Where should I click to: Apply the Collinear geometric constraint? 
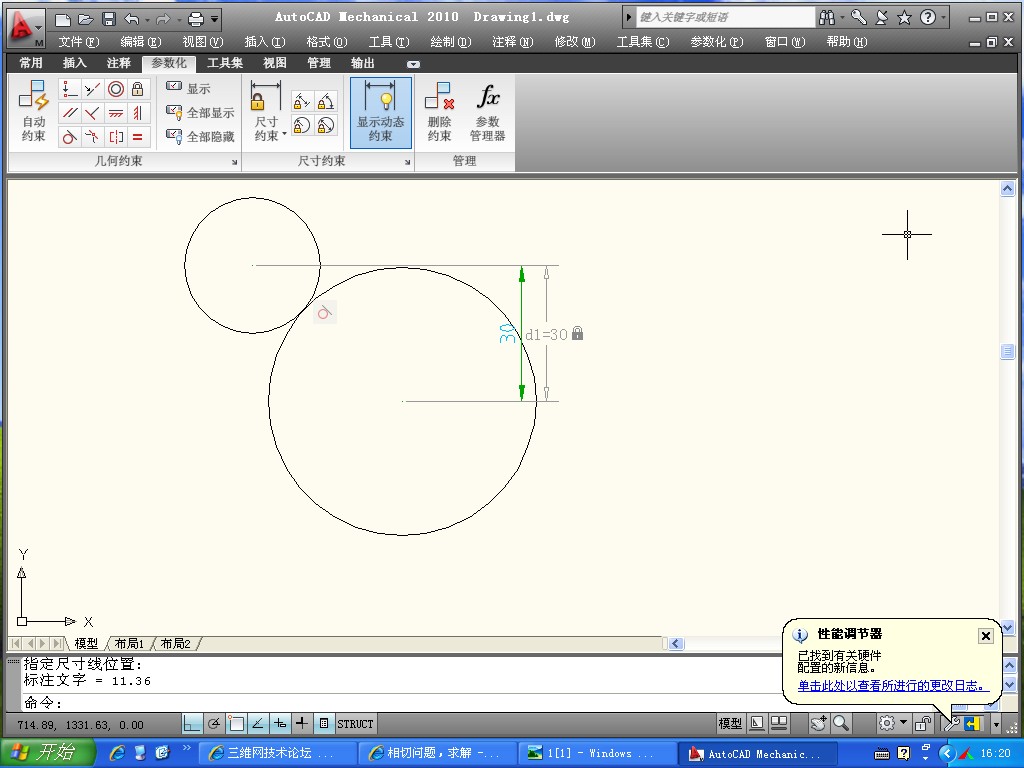(x=92, y=89)
